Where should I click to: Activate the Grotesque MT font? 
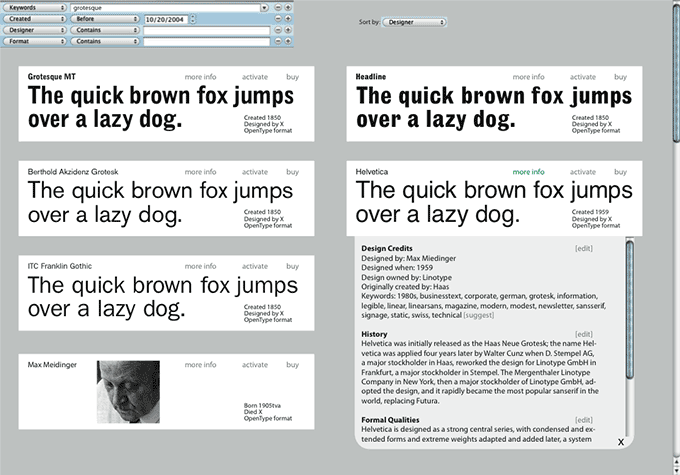pyautogui.click(x=255, y=77)
